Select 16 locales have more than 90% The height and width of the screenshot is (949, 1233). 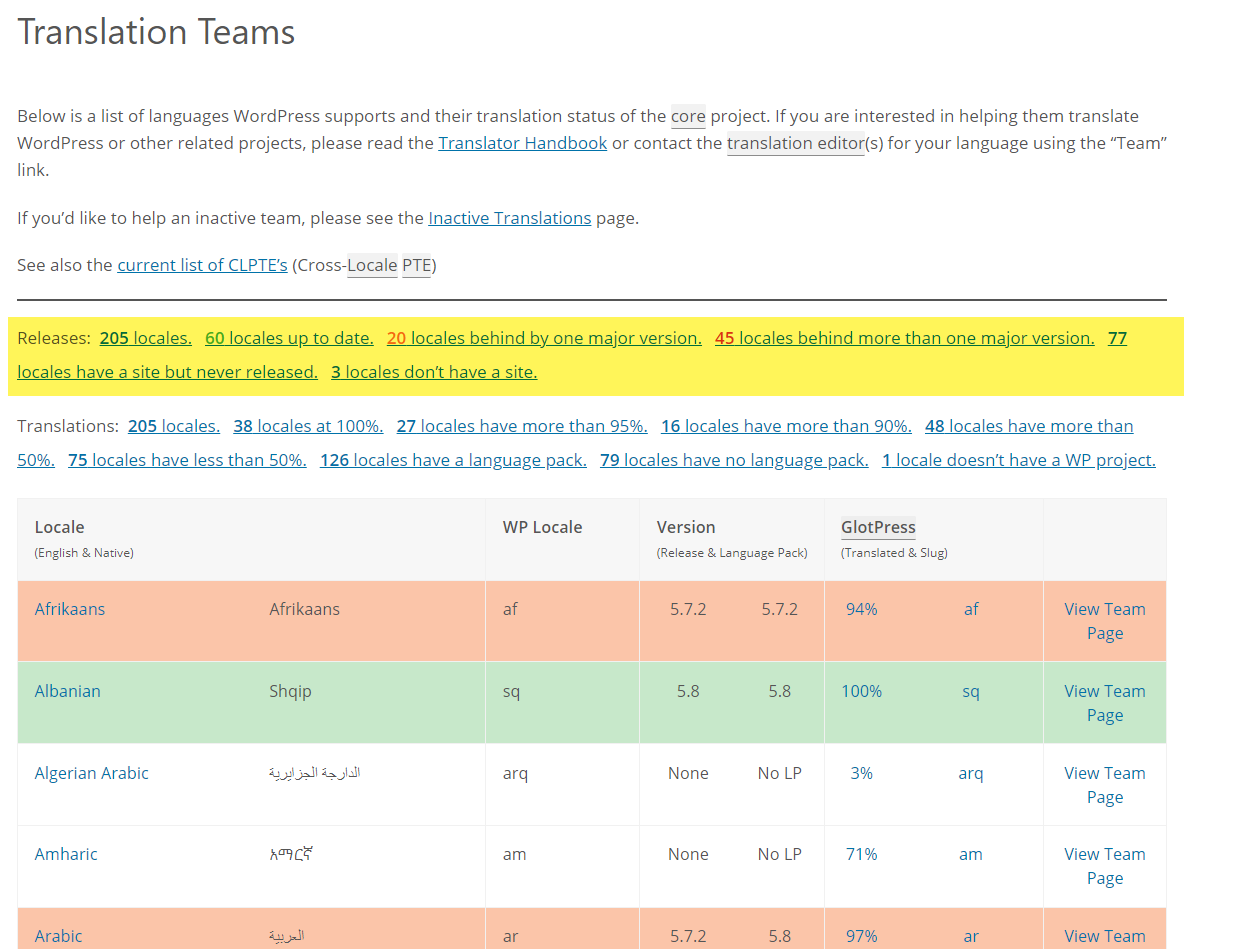pos(786,426)
